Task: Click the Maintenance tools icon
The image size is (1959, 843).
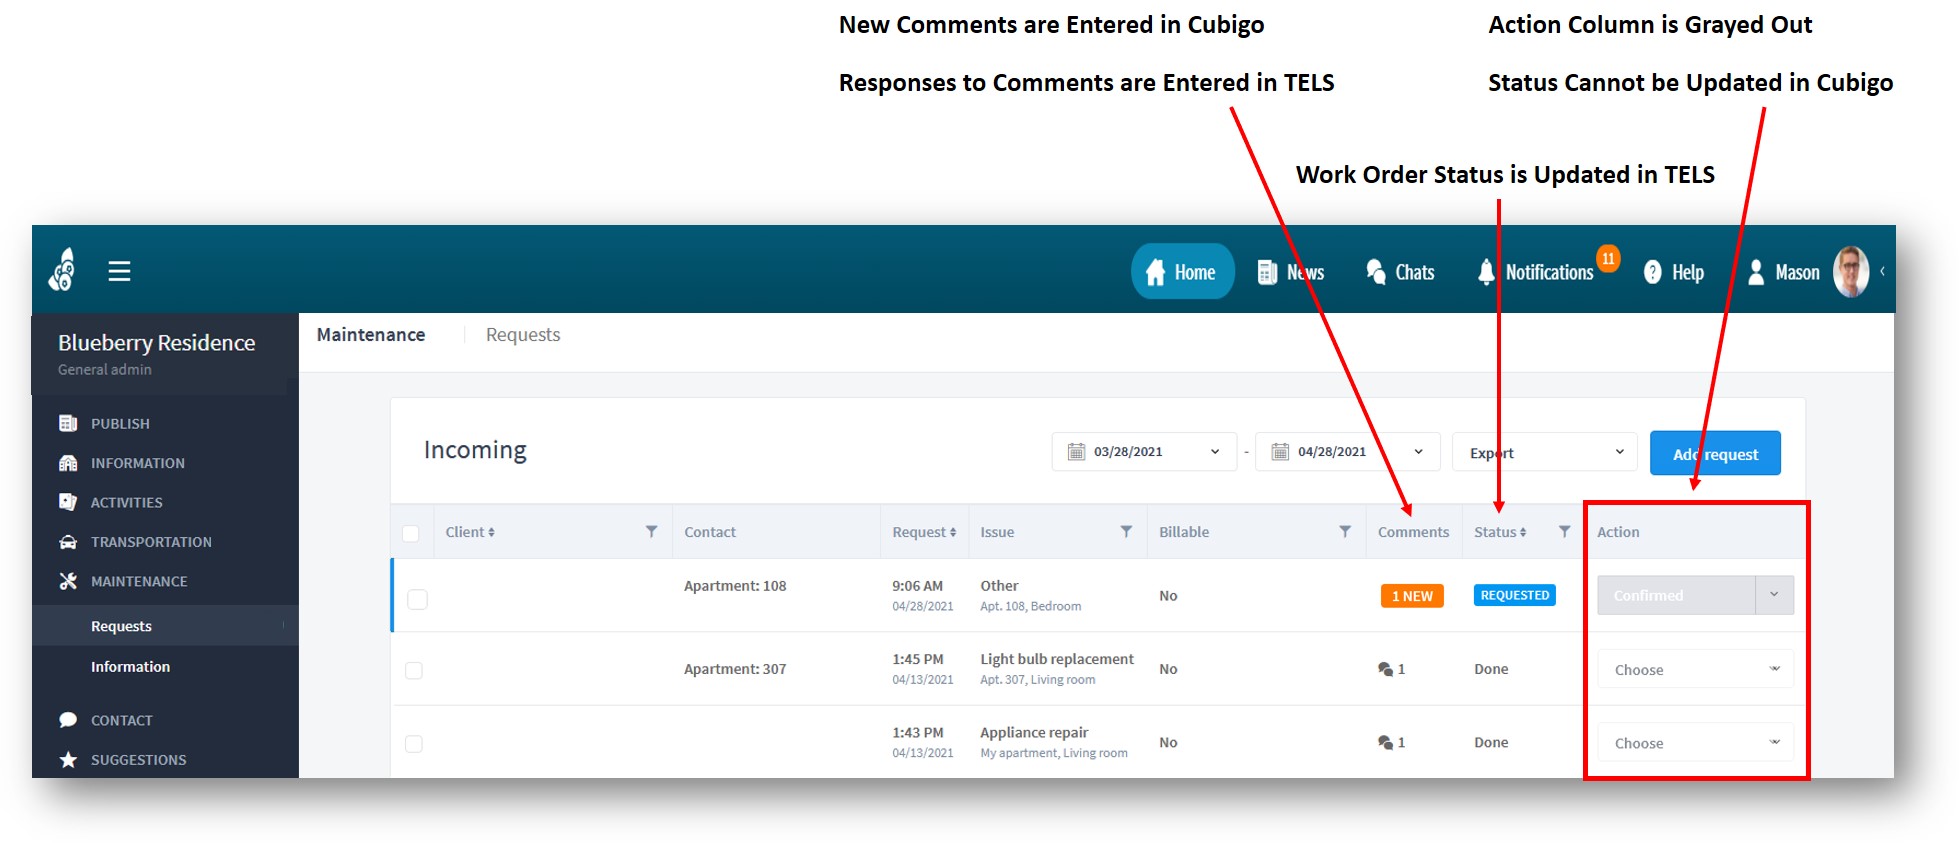Action: point(68,581)
